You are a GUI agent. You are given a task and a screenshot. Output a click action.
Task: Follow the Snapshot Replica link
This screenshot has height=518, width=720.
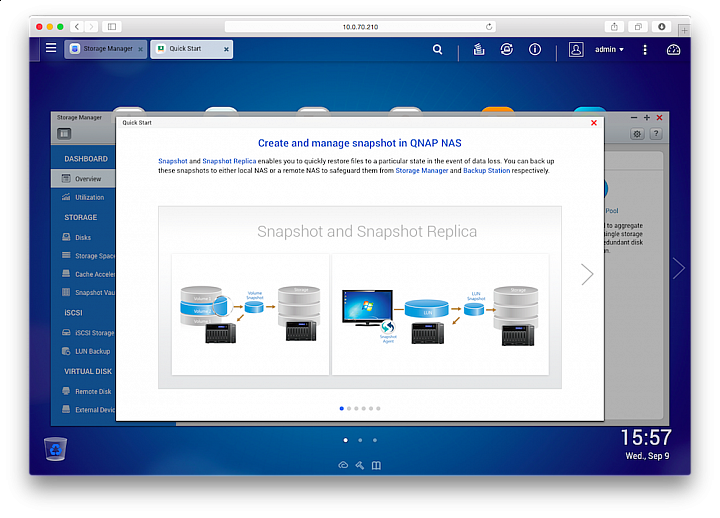coord(229,161)
